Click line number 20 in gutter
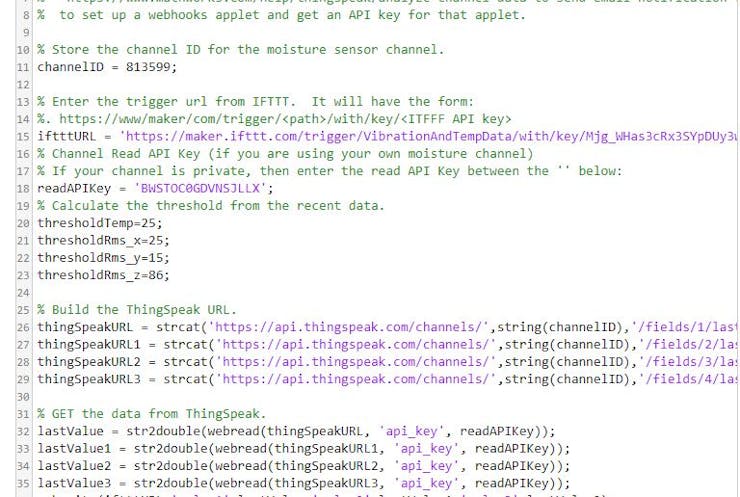 tap(23, 223)
